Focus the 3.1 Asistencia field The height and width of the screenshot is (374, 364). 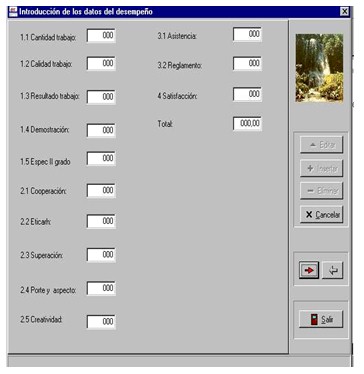coord(247,34)
